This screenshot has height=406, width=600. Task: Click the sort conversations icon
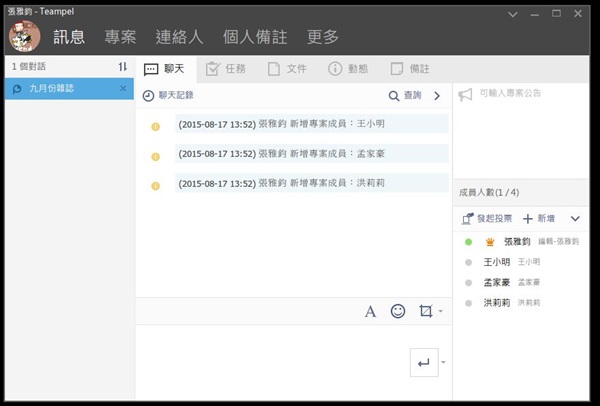[x=122, y=67]
